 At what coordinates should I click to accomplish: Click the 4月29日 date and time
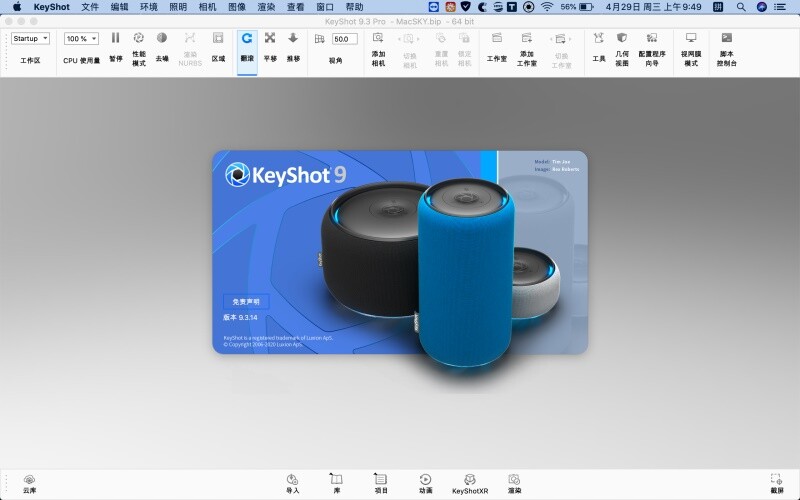[653, 7]
